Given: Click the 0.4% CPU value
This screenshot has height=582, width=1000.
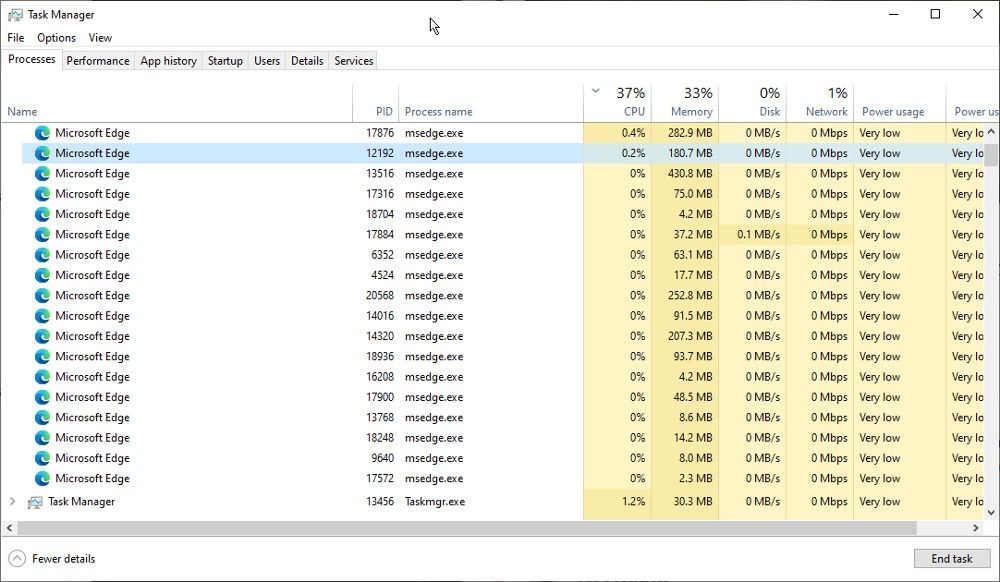Looking at the screenshot, I should click(x=633, y=133).
